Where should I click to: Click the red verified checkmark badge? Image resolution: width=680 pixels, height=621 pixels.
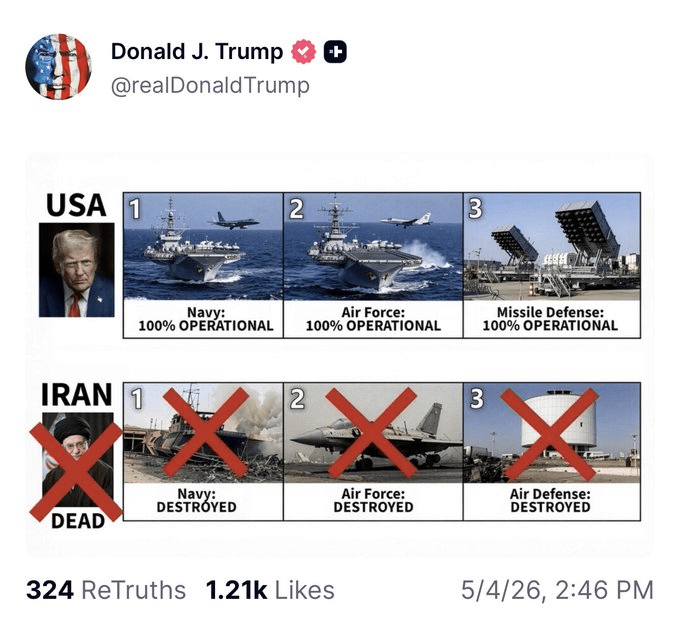click(304, 52)
